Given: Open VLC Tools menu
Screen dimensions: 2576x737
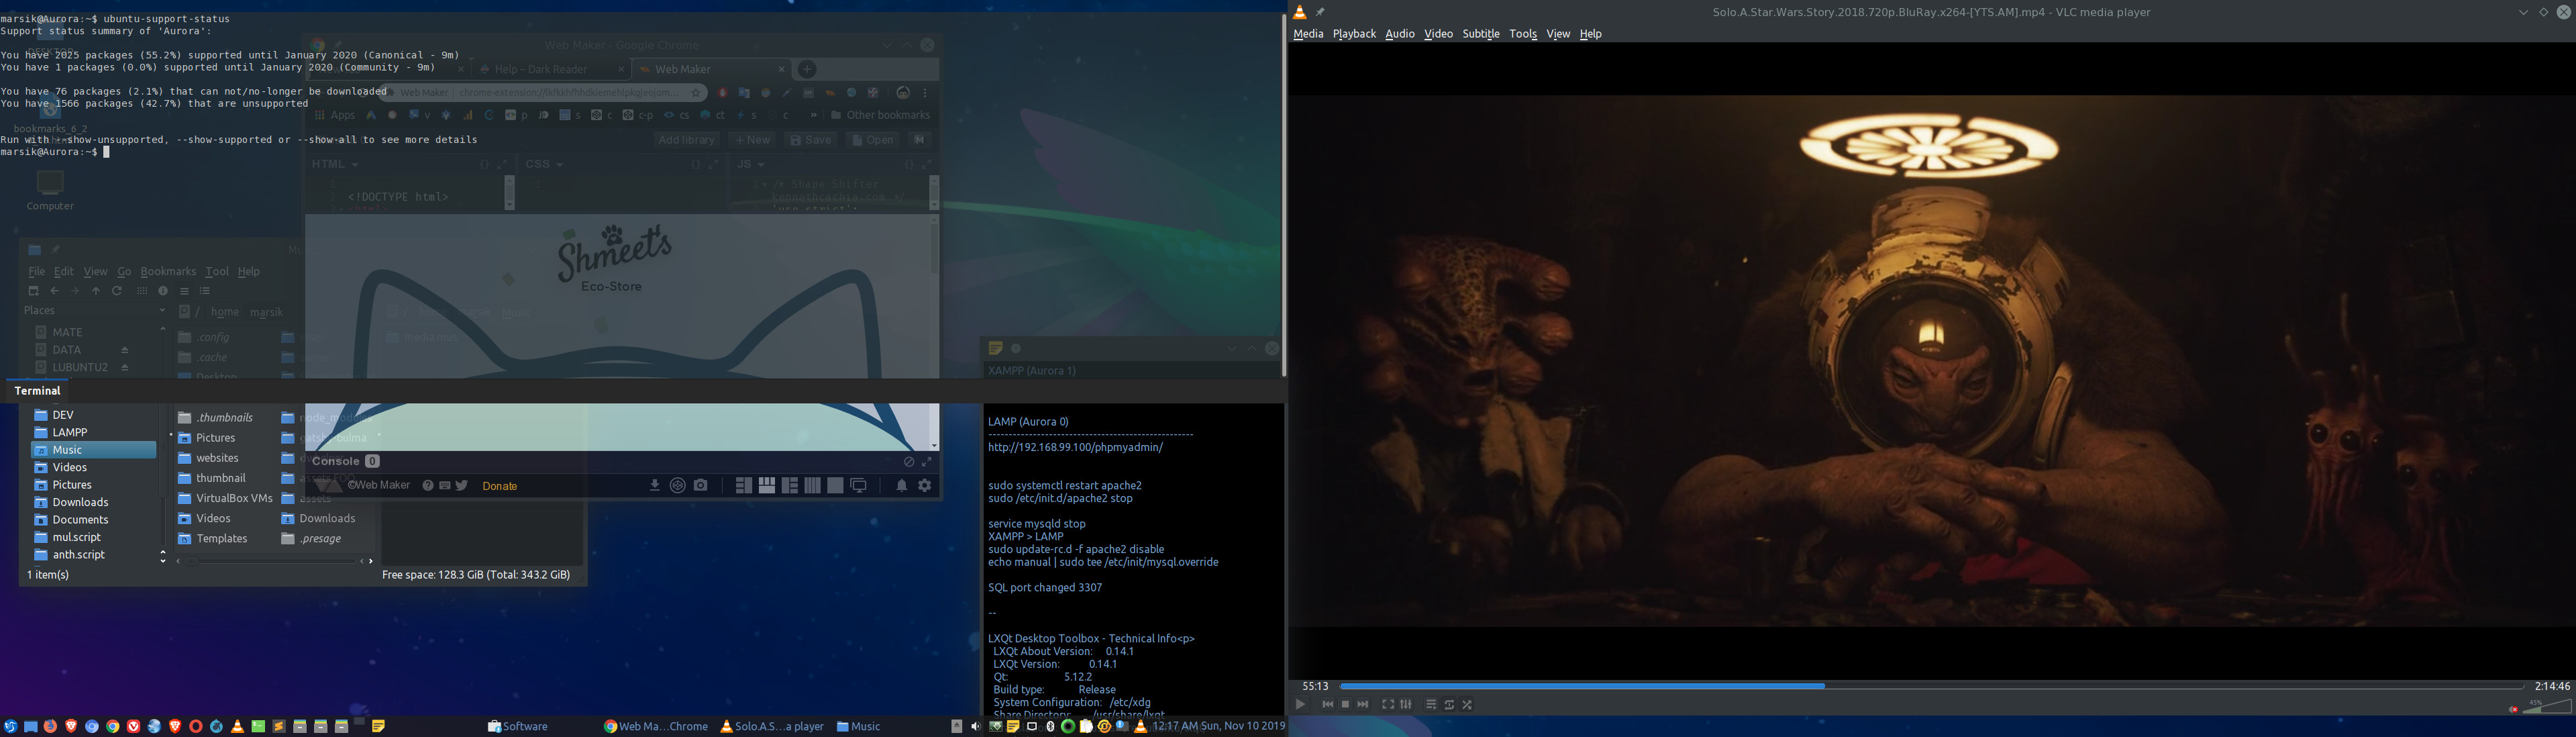Looking at the screenshot, I should pyautogui.click(x=1523, y=34).
